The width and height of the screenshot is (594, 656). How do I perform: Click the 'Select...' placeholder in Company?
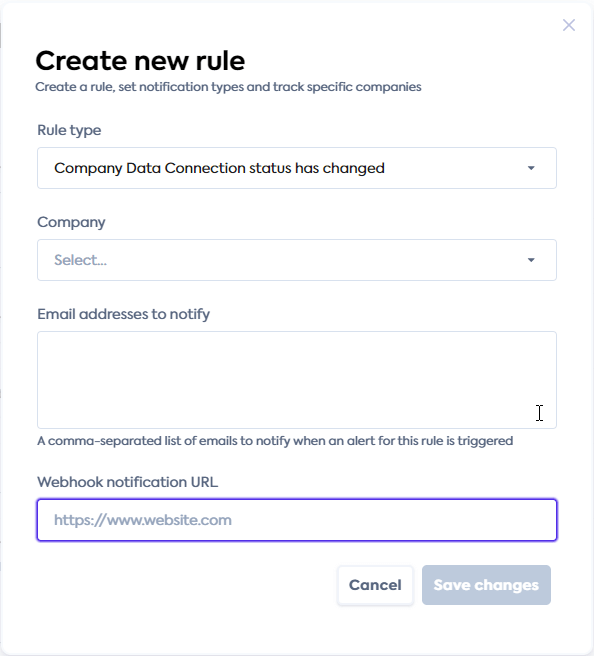click(x=80, y=260)
